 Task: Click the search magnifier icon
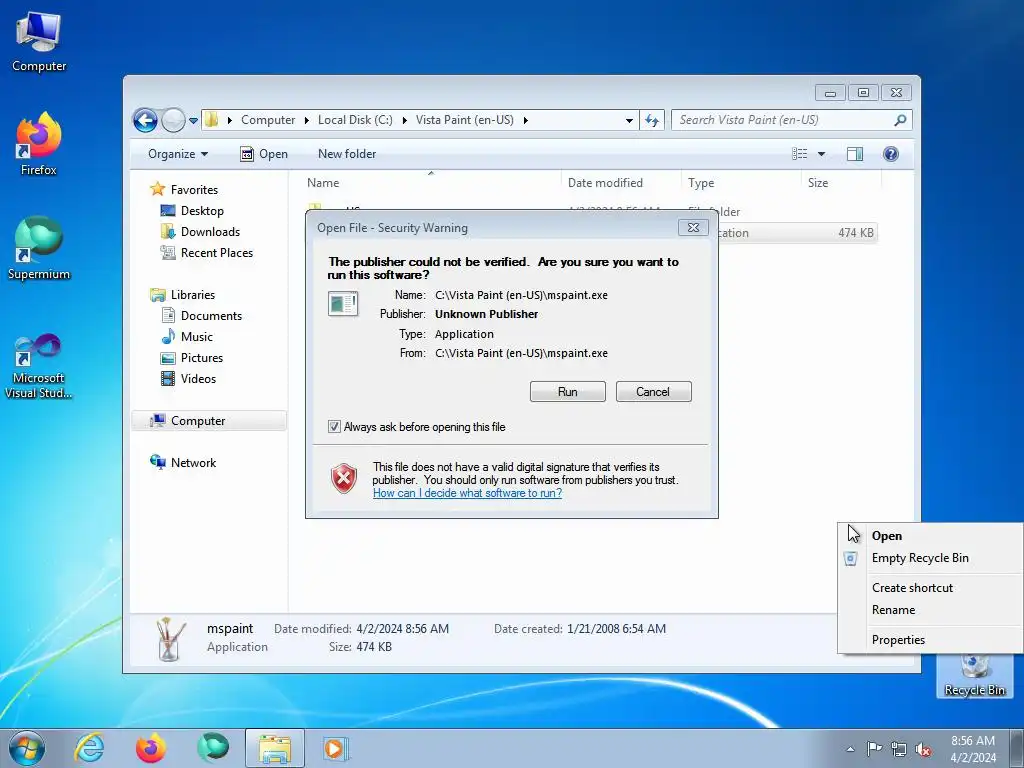pyautogui.click(x=900, y=120)
